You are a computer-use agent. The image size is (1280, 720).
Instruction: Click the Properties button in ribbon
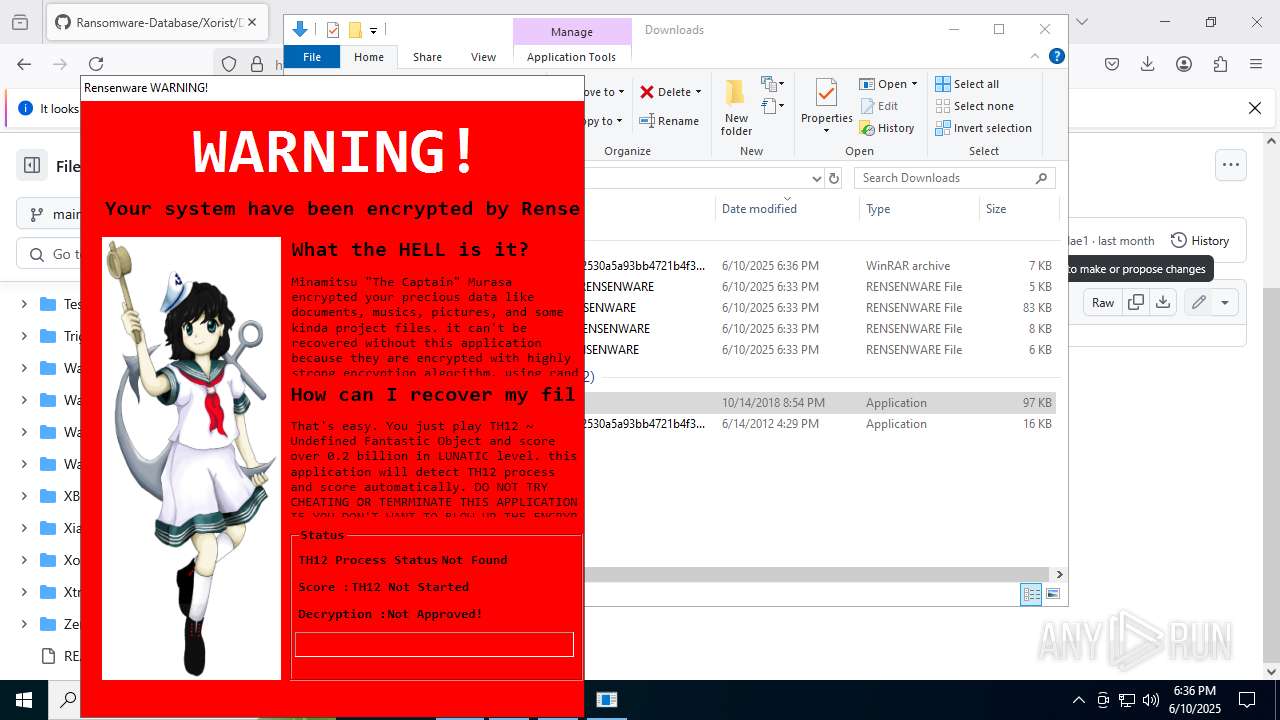(x=826, y=107)
